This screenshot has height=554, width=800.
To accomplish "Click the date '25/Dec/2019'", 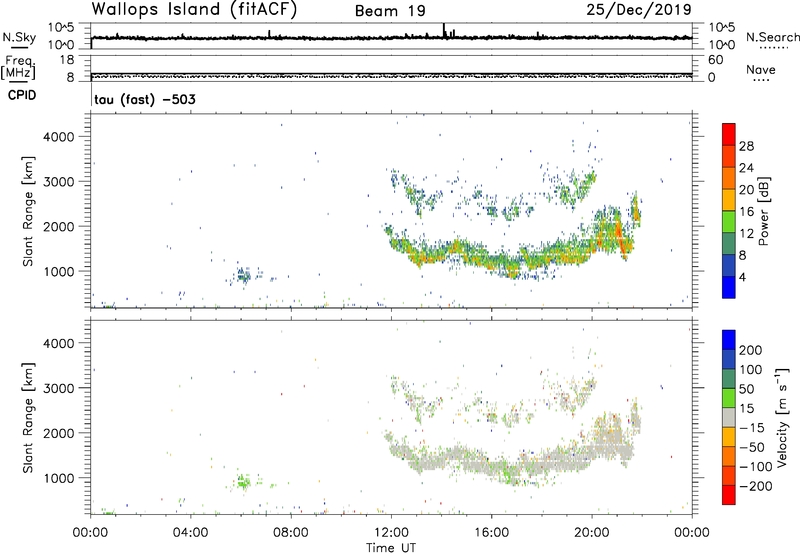I will [639, 10].
